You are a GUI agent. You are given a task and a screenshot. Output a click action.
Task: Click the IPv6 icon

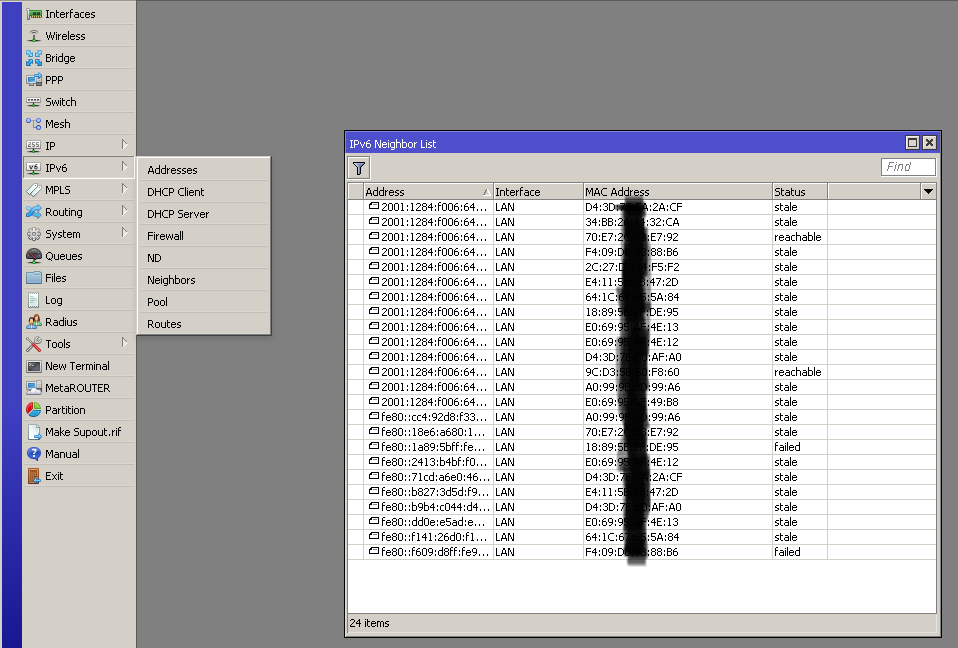tap(34, 167)
